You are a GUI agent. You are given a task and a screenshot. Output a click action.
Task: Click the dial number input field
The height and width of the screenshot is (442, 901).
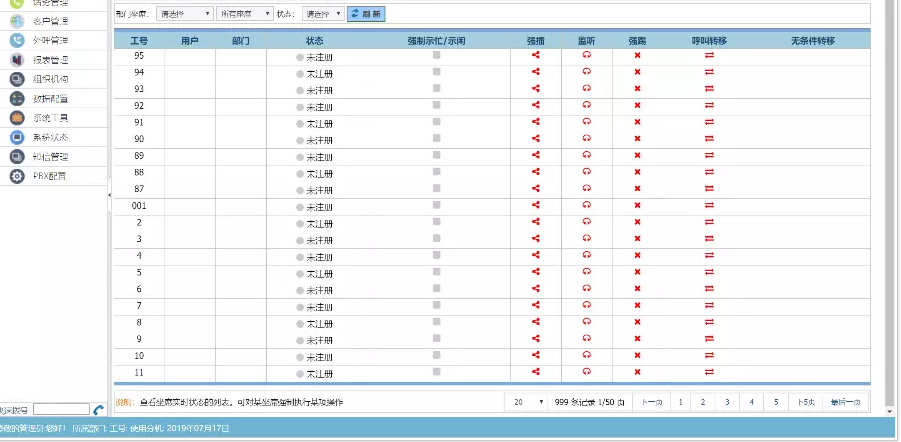(x=61, y=410)
